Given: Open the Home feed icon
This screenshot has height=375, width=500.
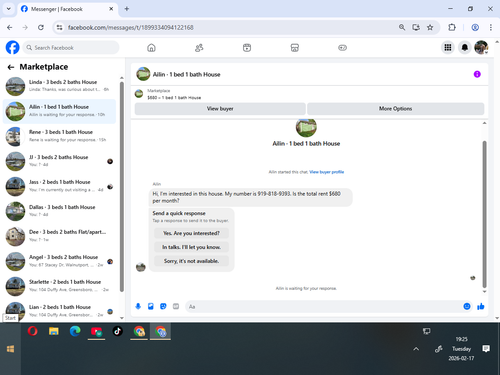Looking at the screenshot, I should pyautogui.click(x=151, y=48).
